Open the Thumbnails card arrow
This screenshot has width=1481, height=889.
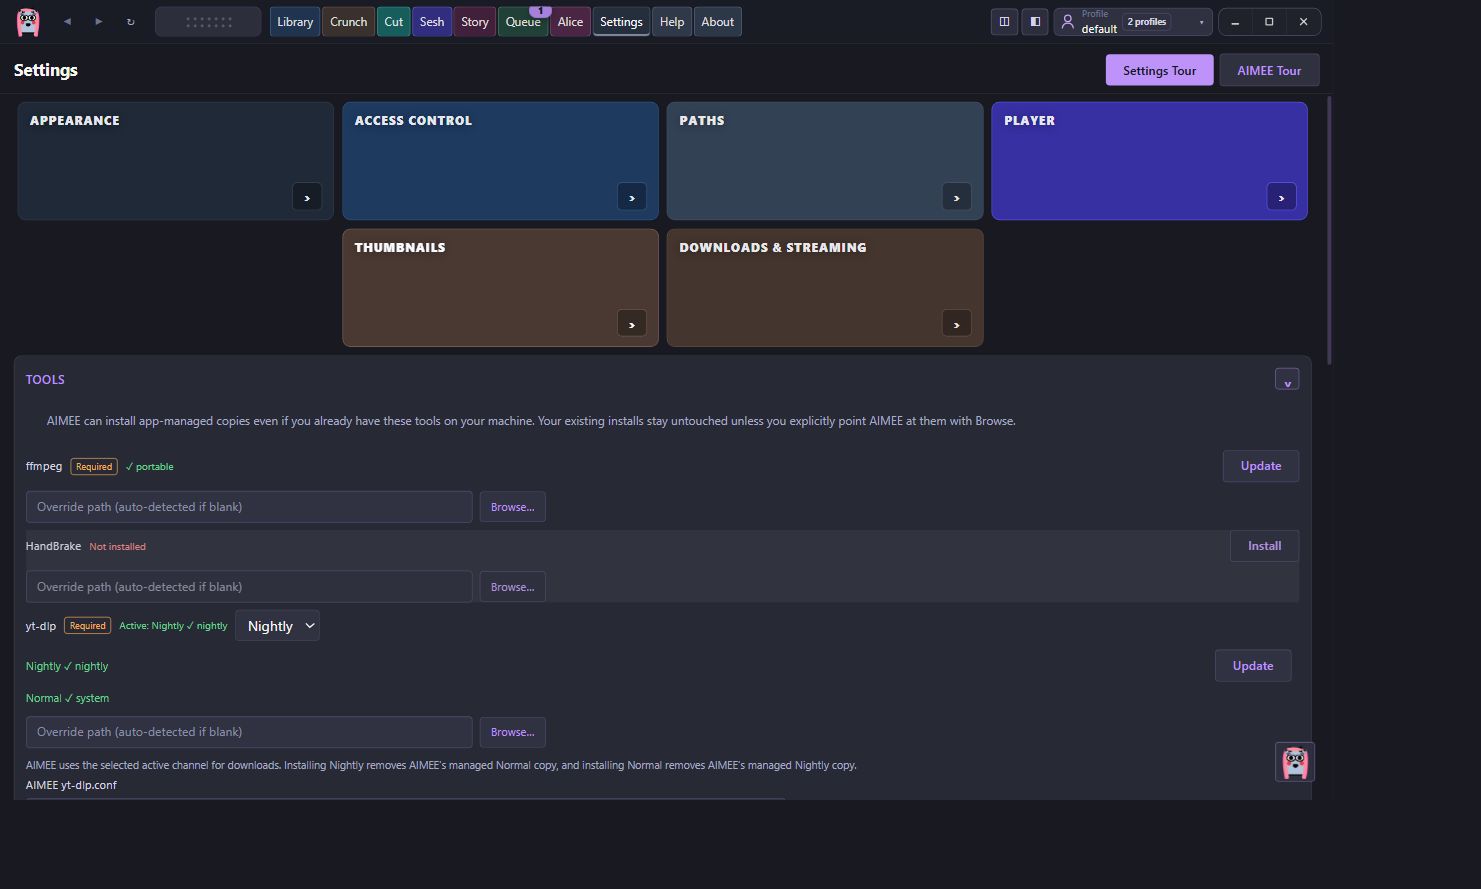coord(632,324)
